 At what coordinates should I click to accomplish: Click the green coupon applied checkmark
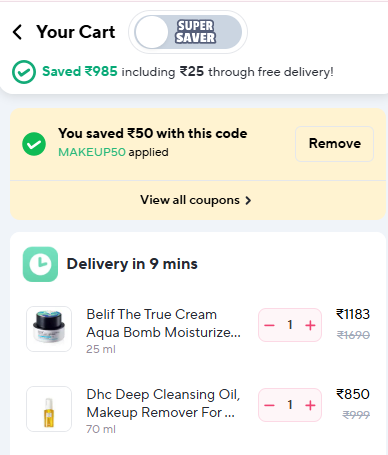pyautogui.click(x=34, y=144)
